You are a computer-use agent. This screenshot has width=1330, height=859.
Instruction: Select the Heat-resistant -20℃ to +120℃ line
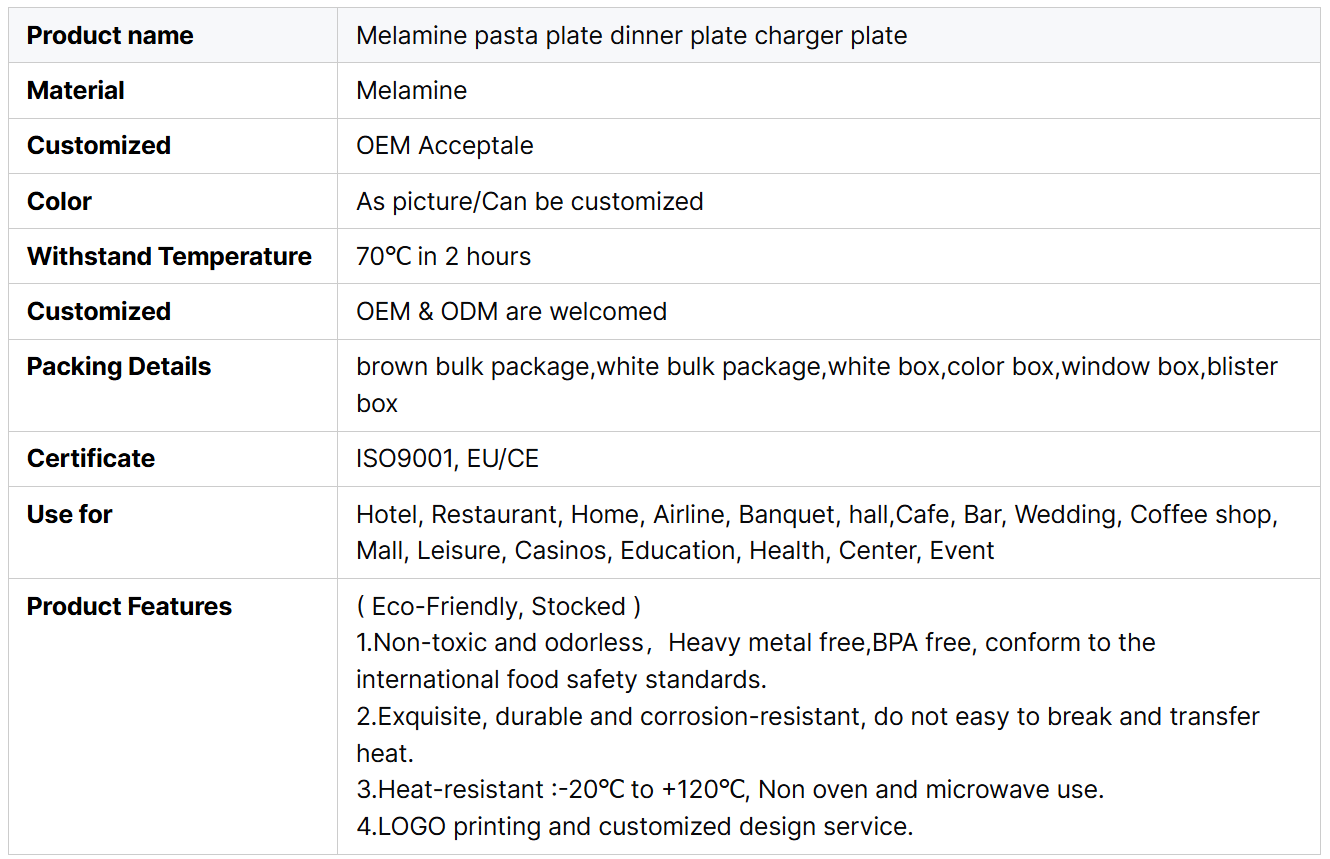tap(729, 790)
